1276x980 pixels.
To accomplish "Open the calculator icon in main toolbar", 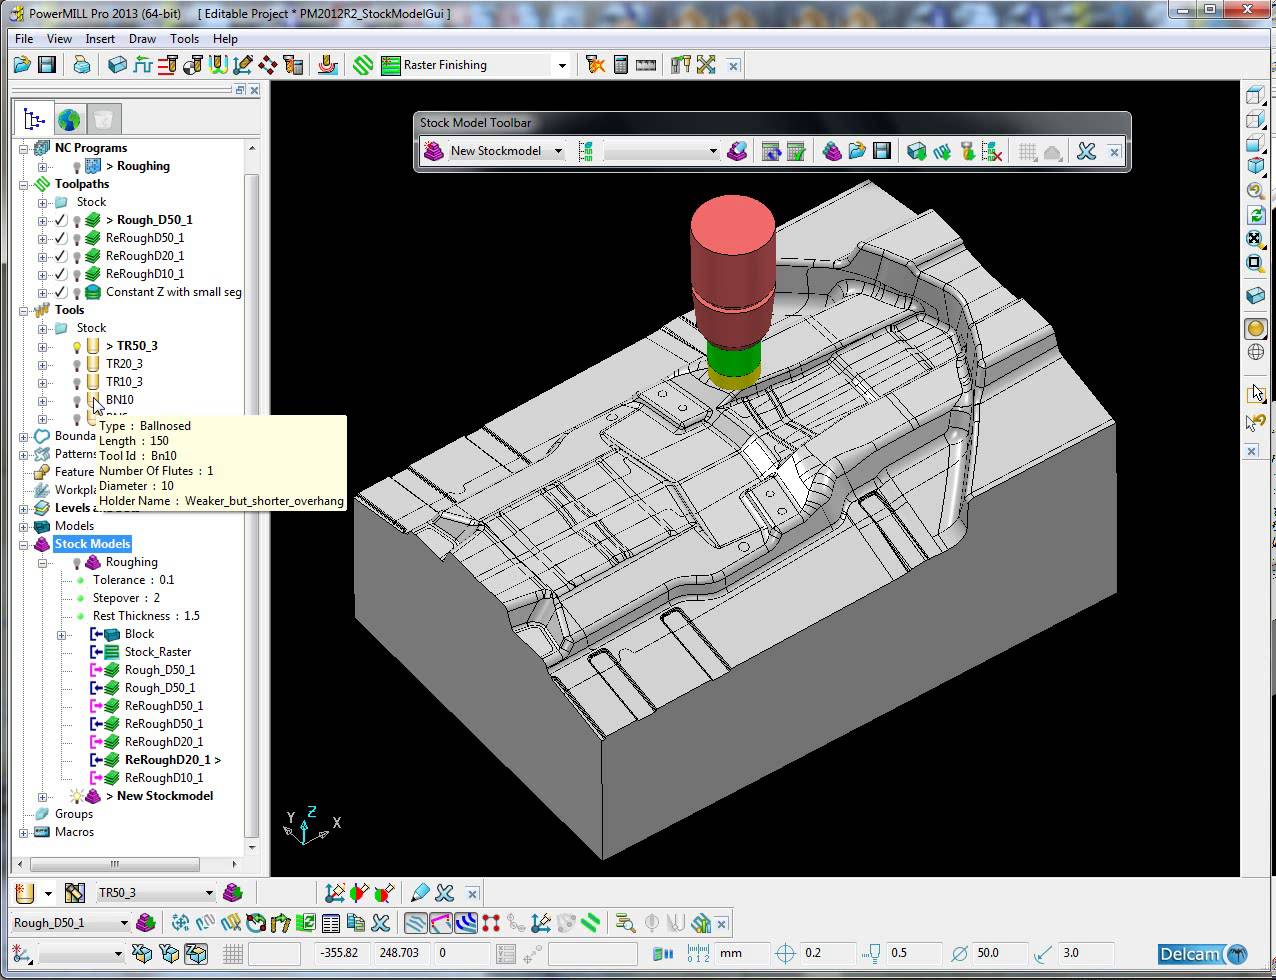I will pyautogui.click(x=620, y=65).
